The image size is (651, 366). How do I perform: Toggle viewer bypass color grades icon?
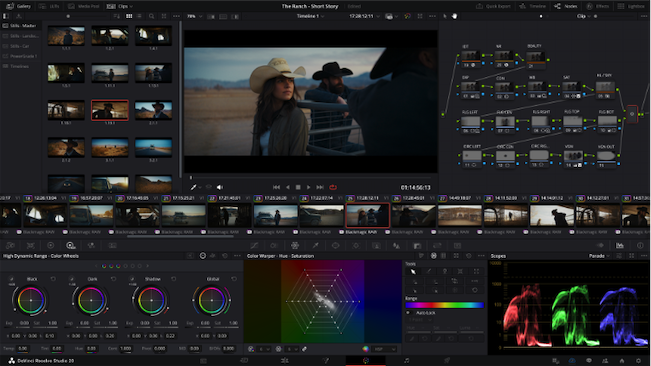[x=407, y=16]
